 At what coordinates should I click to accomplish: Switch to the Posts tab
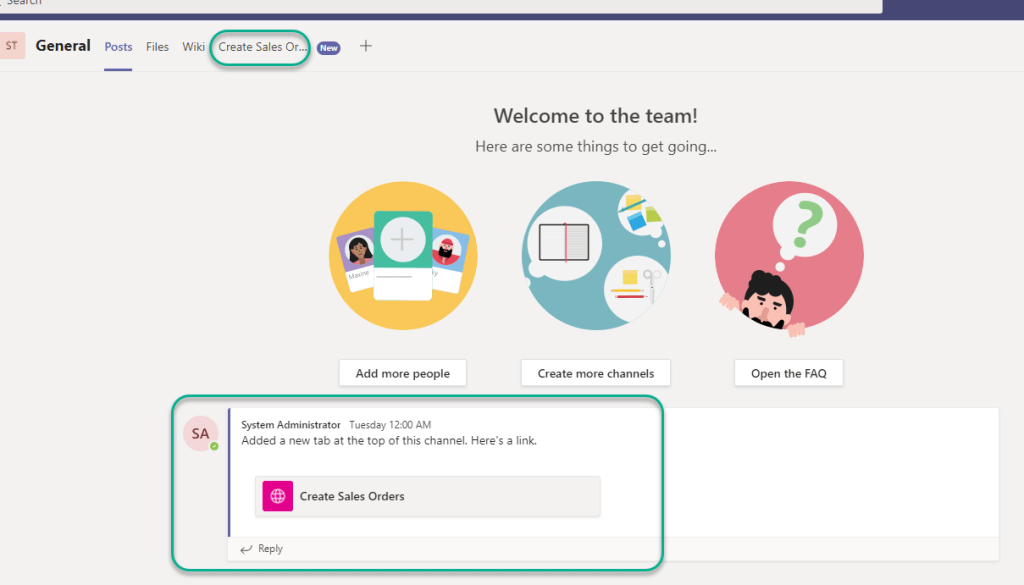click(118, 47)
